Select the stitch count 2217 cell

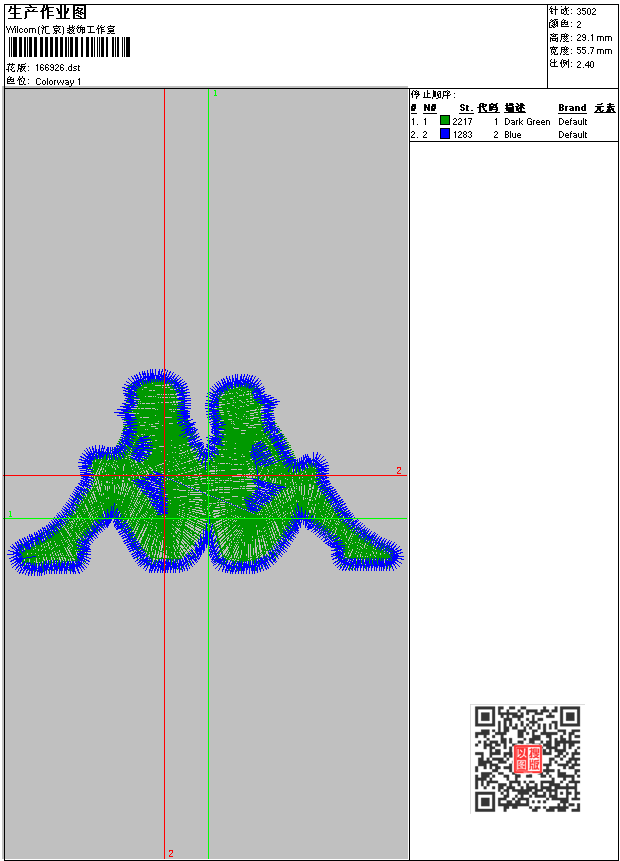click(462, 121)
